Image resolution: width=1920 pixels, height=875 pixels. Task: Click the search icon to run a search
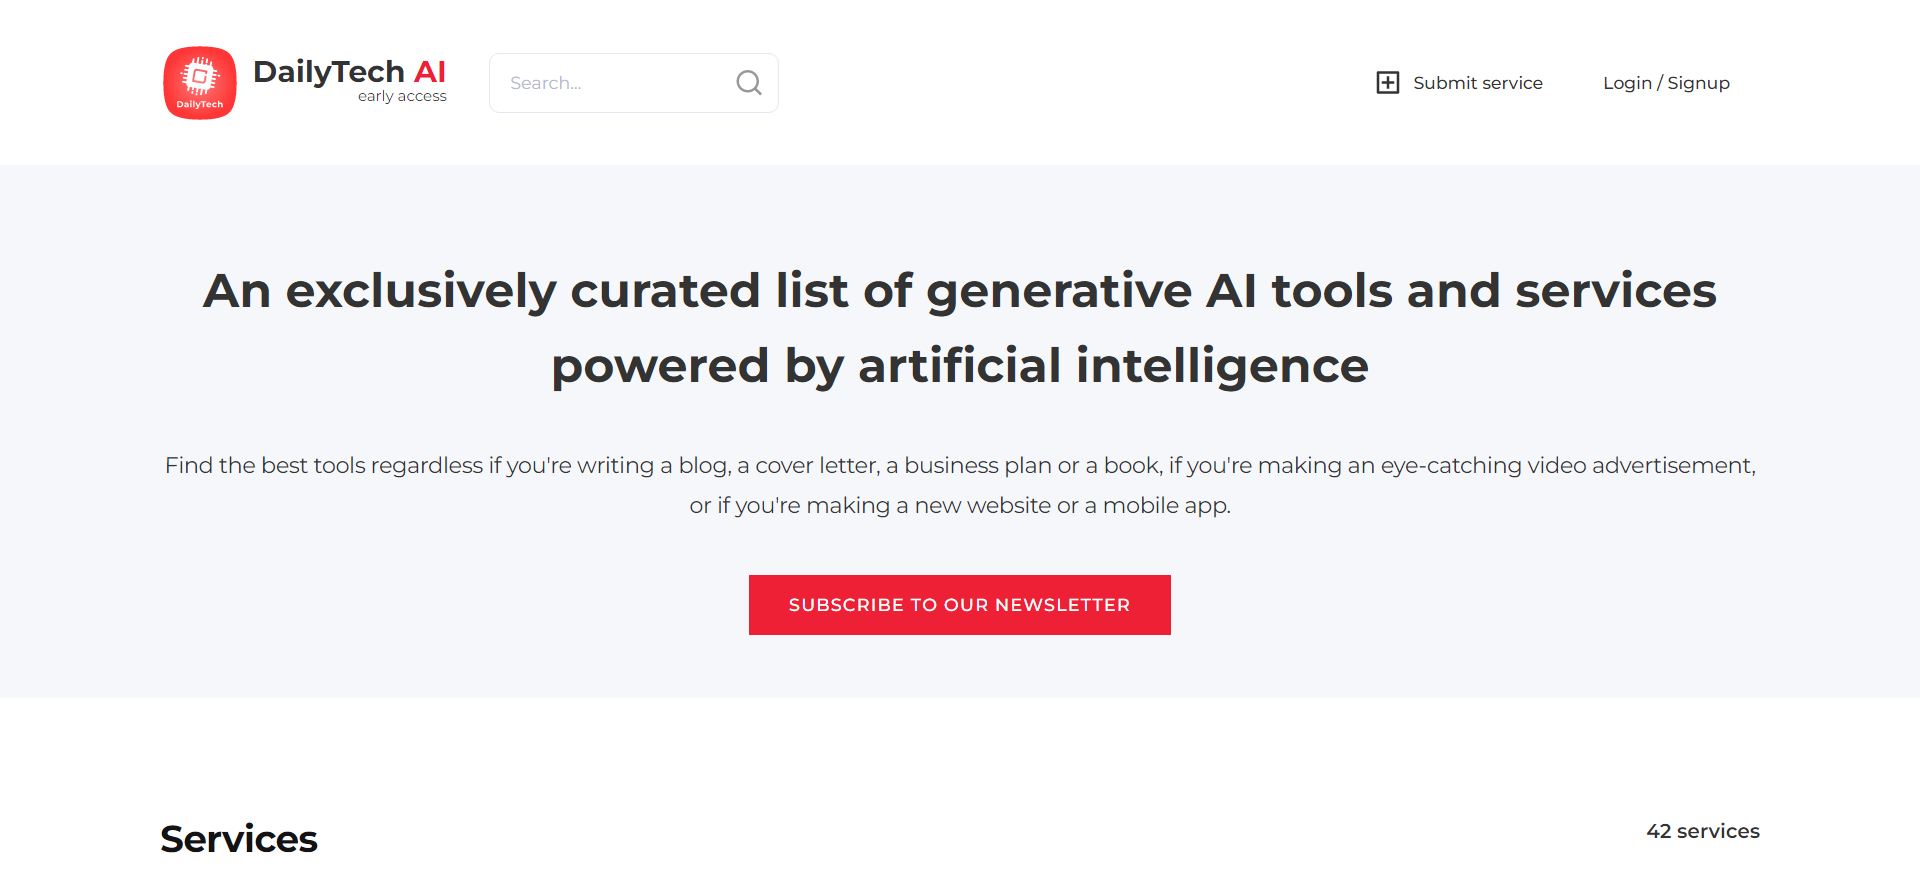tap(748, 82)
